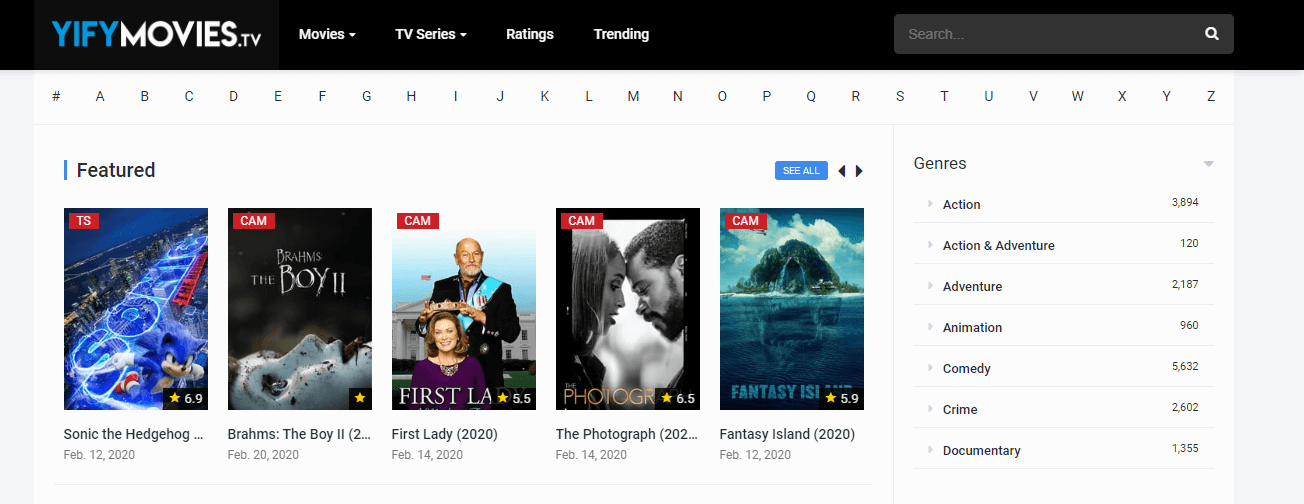1304x504 pixels.
Task: Filter titles by letter C
Action: [189, 97]
